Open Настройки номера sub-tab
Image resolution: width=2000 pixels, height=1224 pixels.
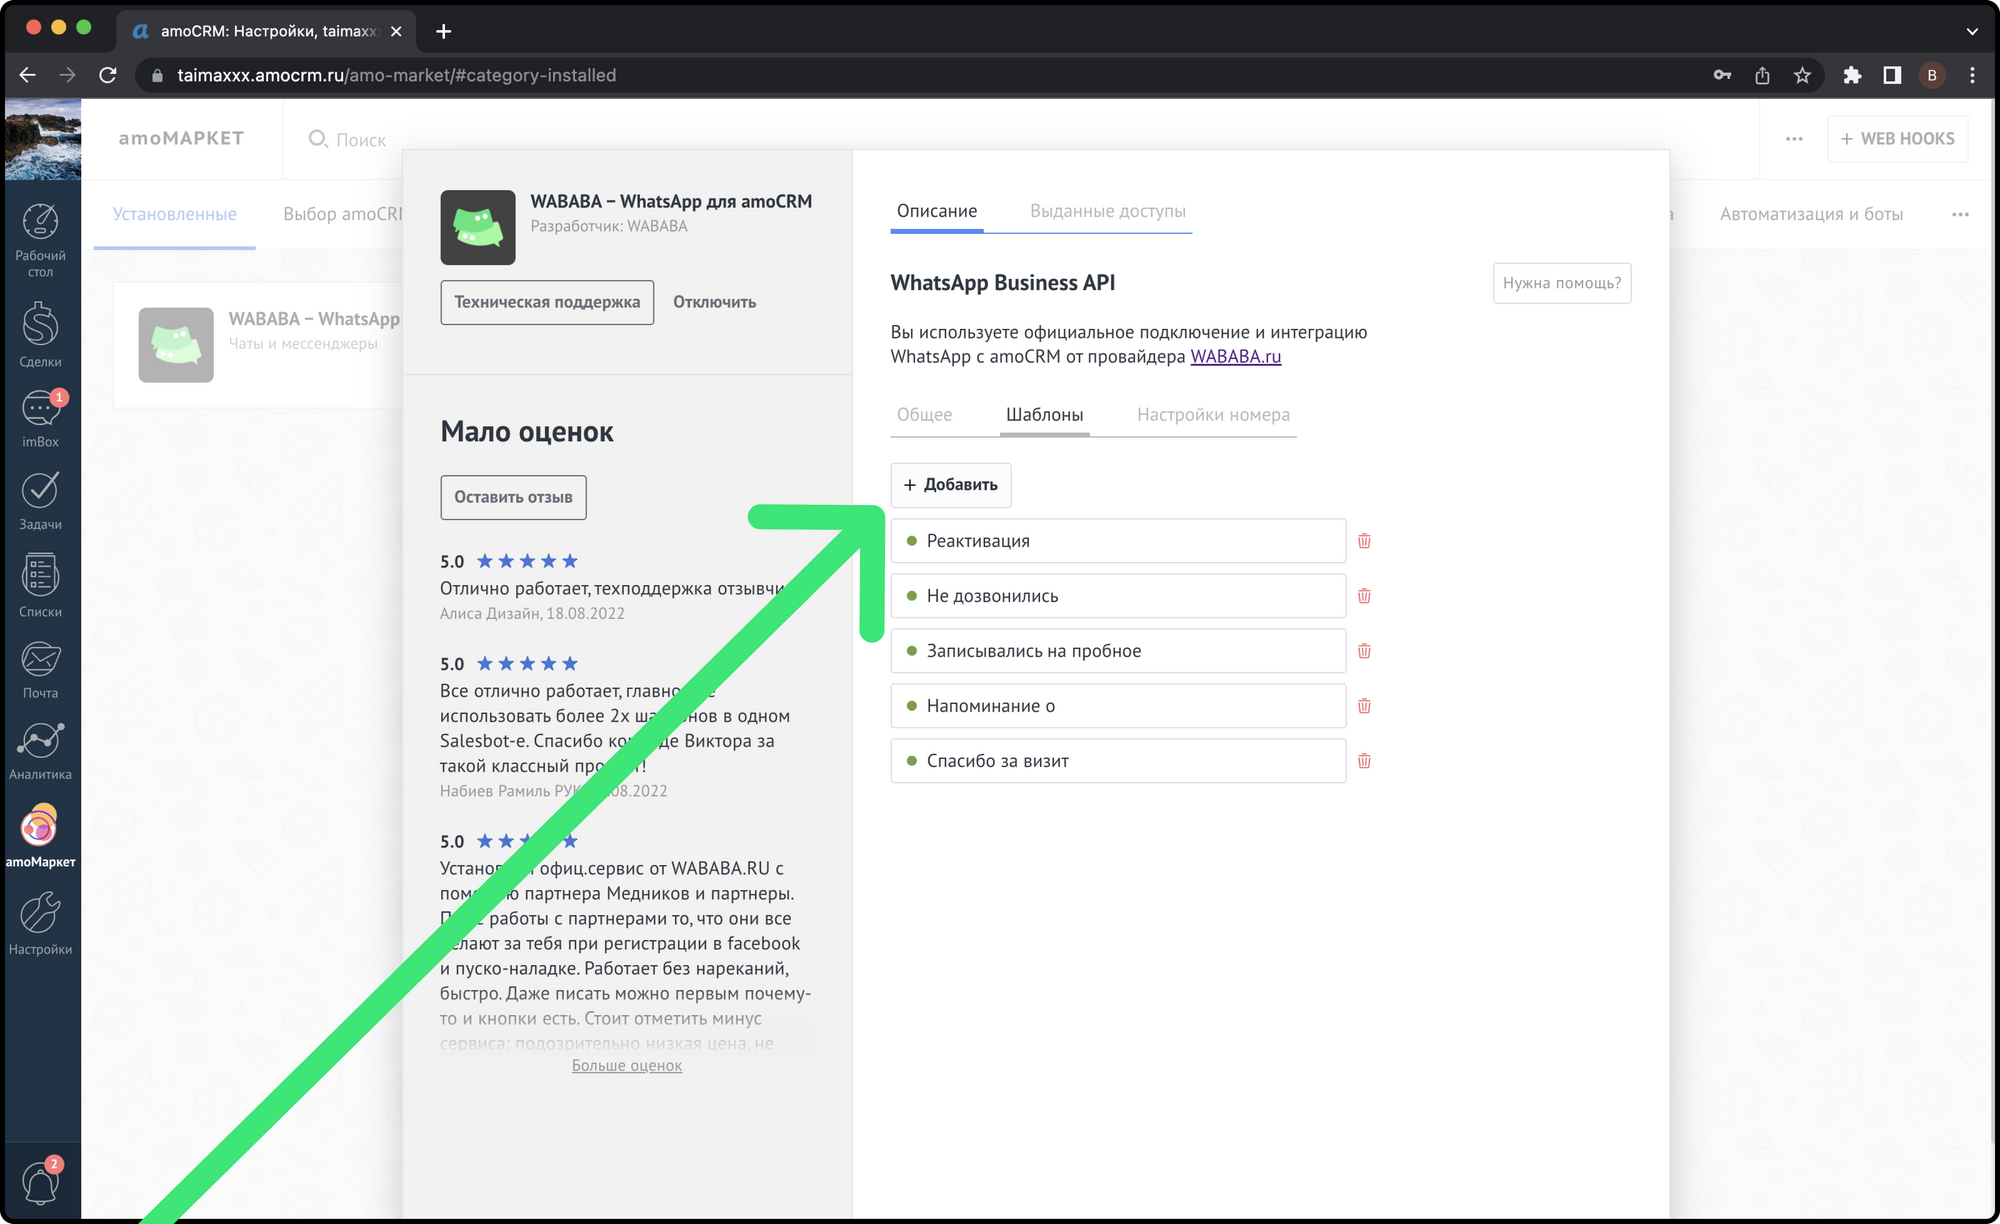(1213, 415)
